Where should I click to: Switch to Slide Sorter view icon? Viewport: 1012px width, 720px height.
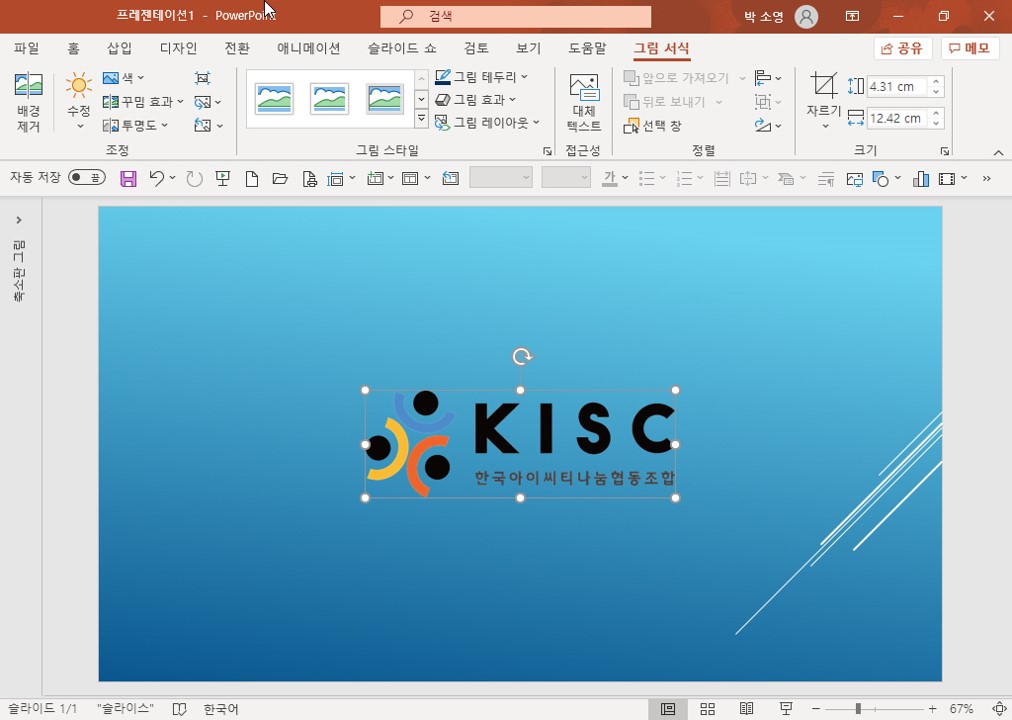707,709
